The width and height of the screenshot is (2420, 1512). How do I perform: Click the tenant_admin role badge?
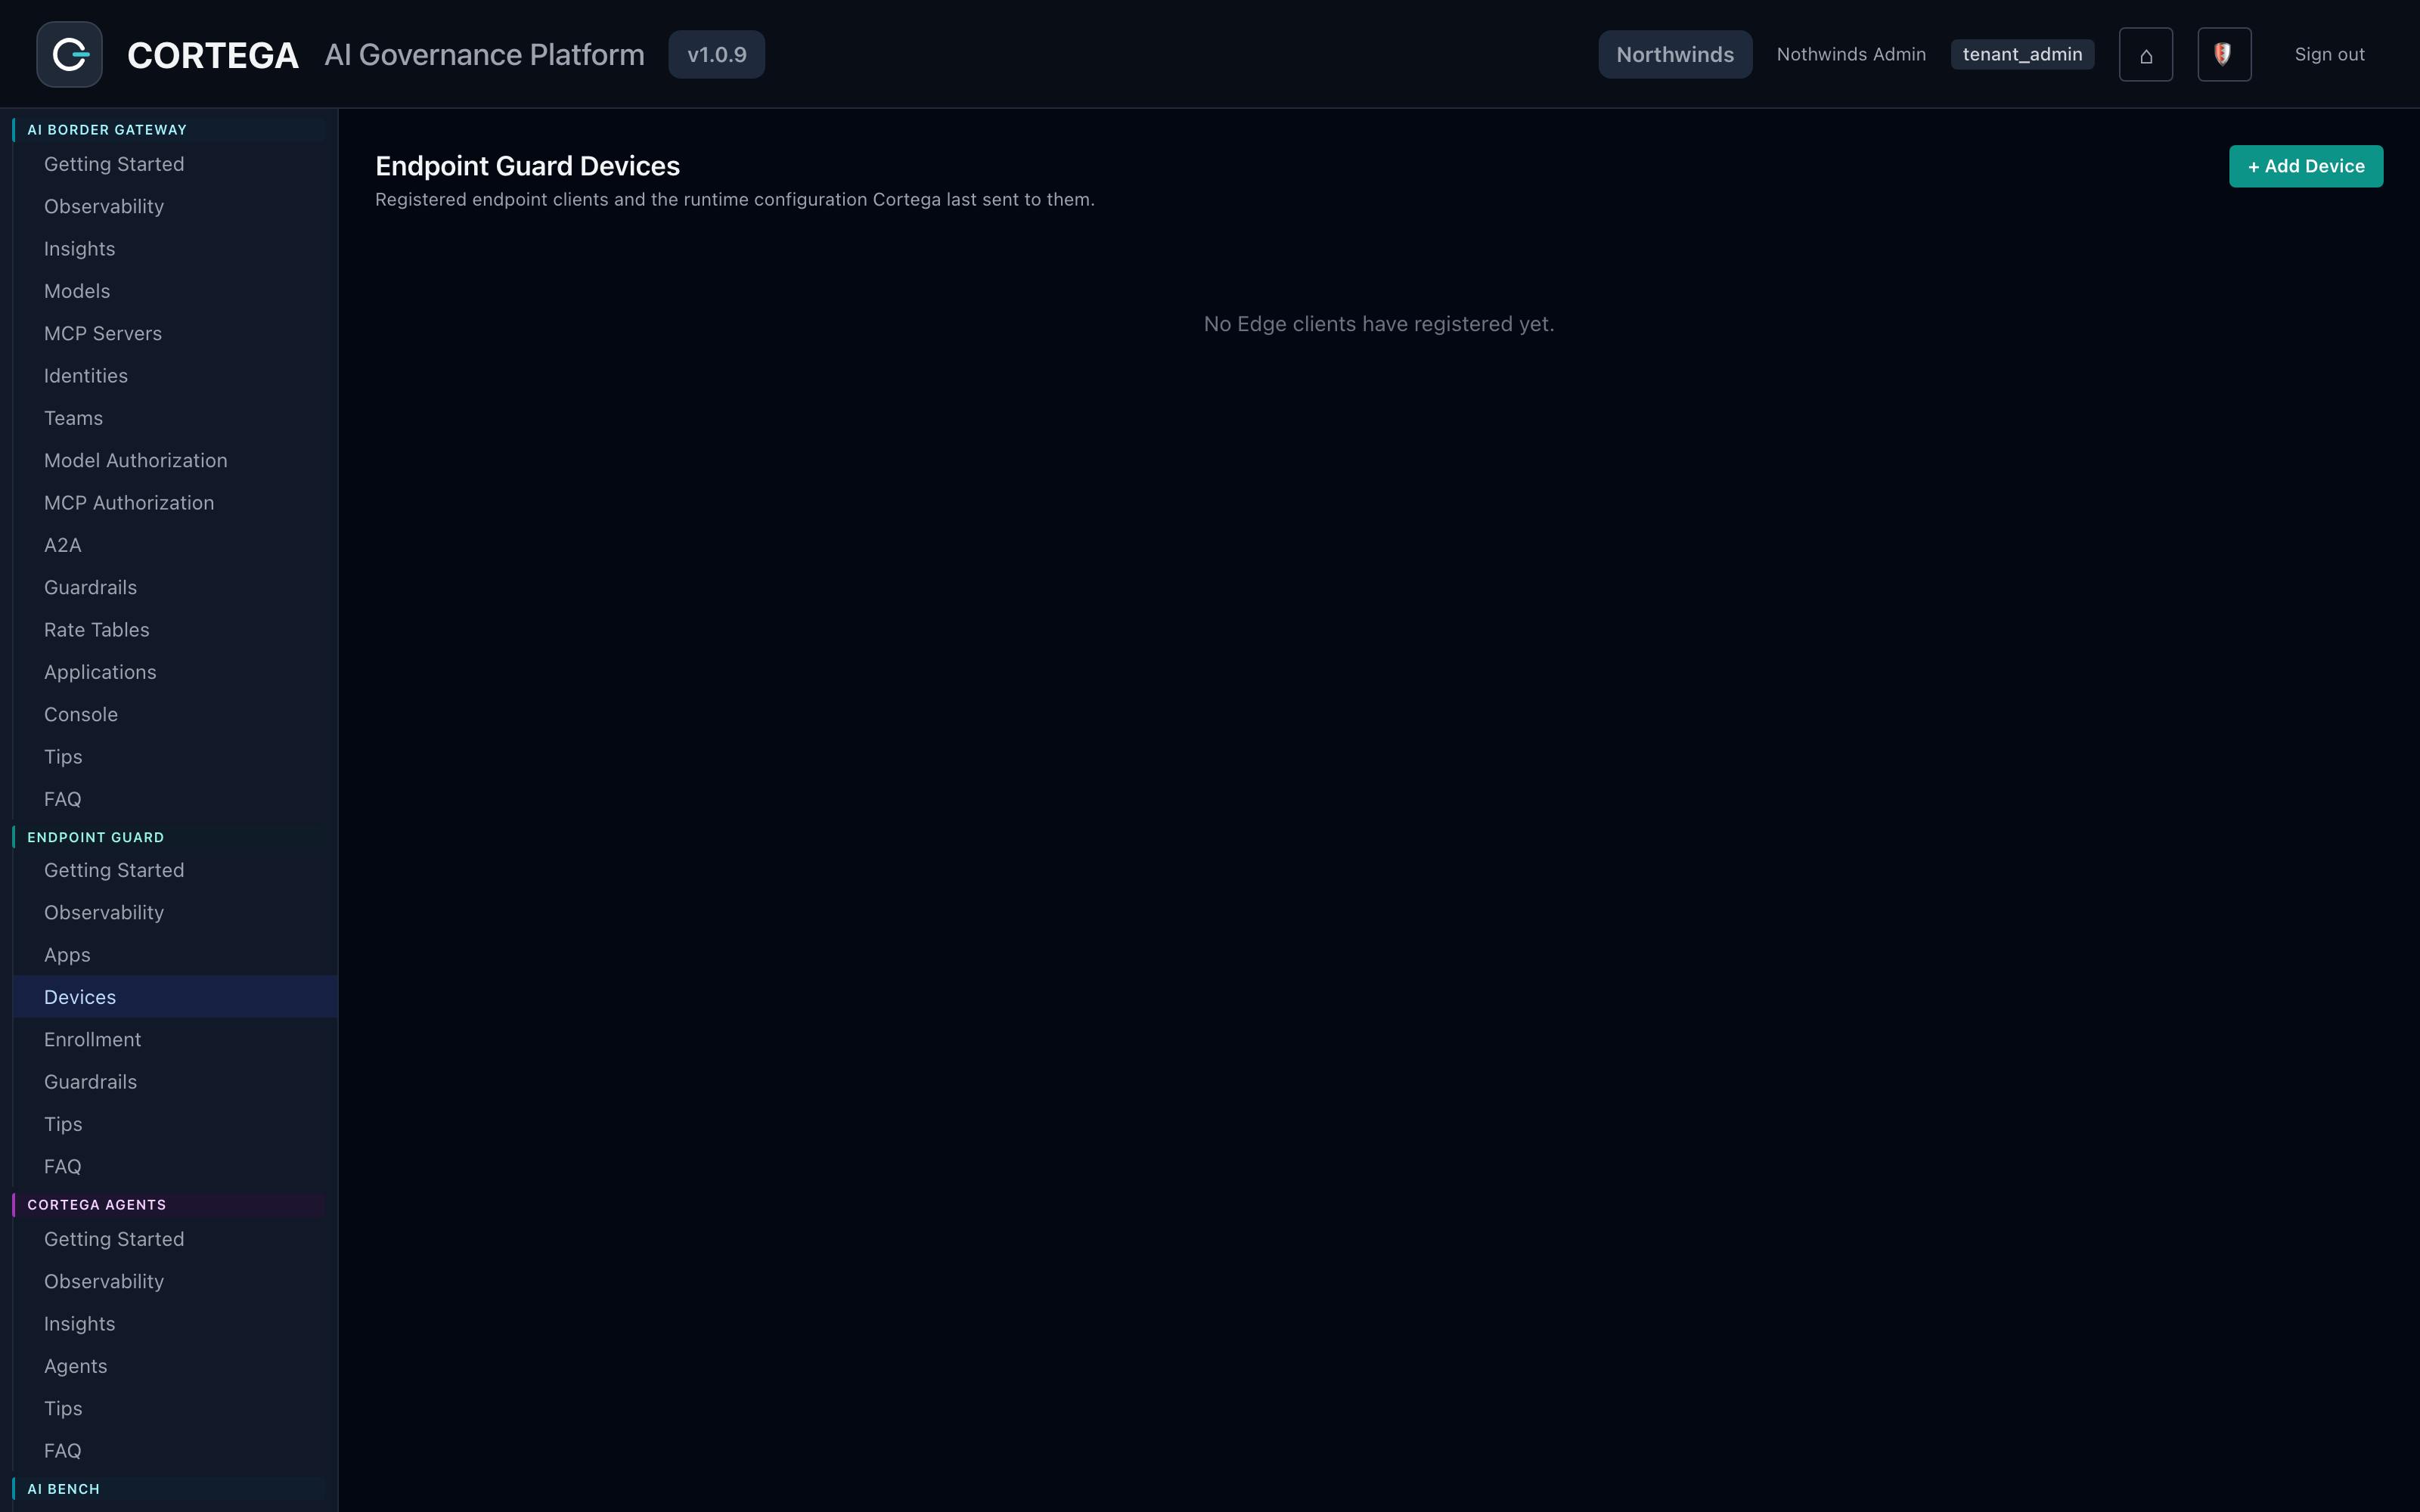(x=2022, y=54)
